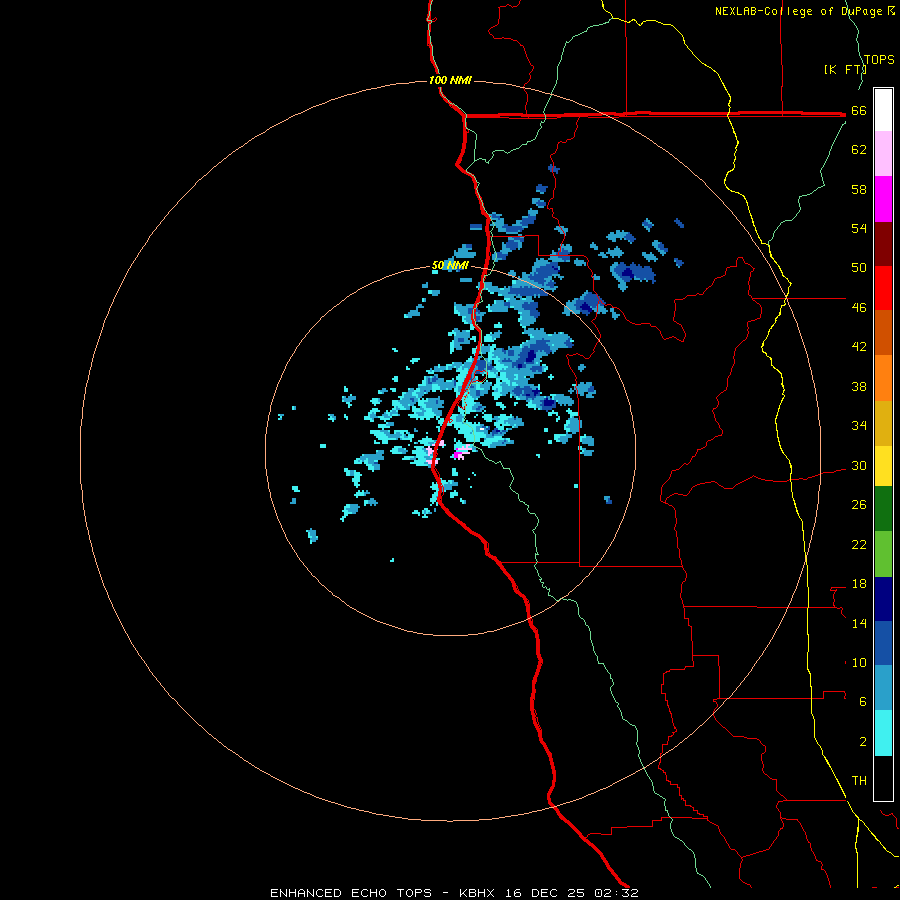Click the navy blue legend swatch

coord(883,599)
